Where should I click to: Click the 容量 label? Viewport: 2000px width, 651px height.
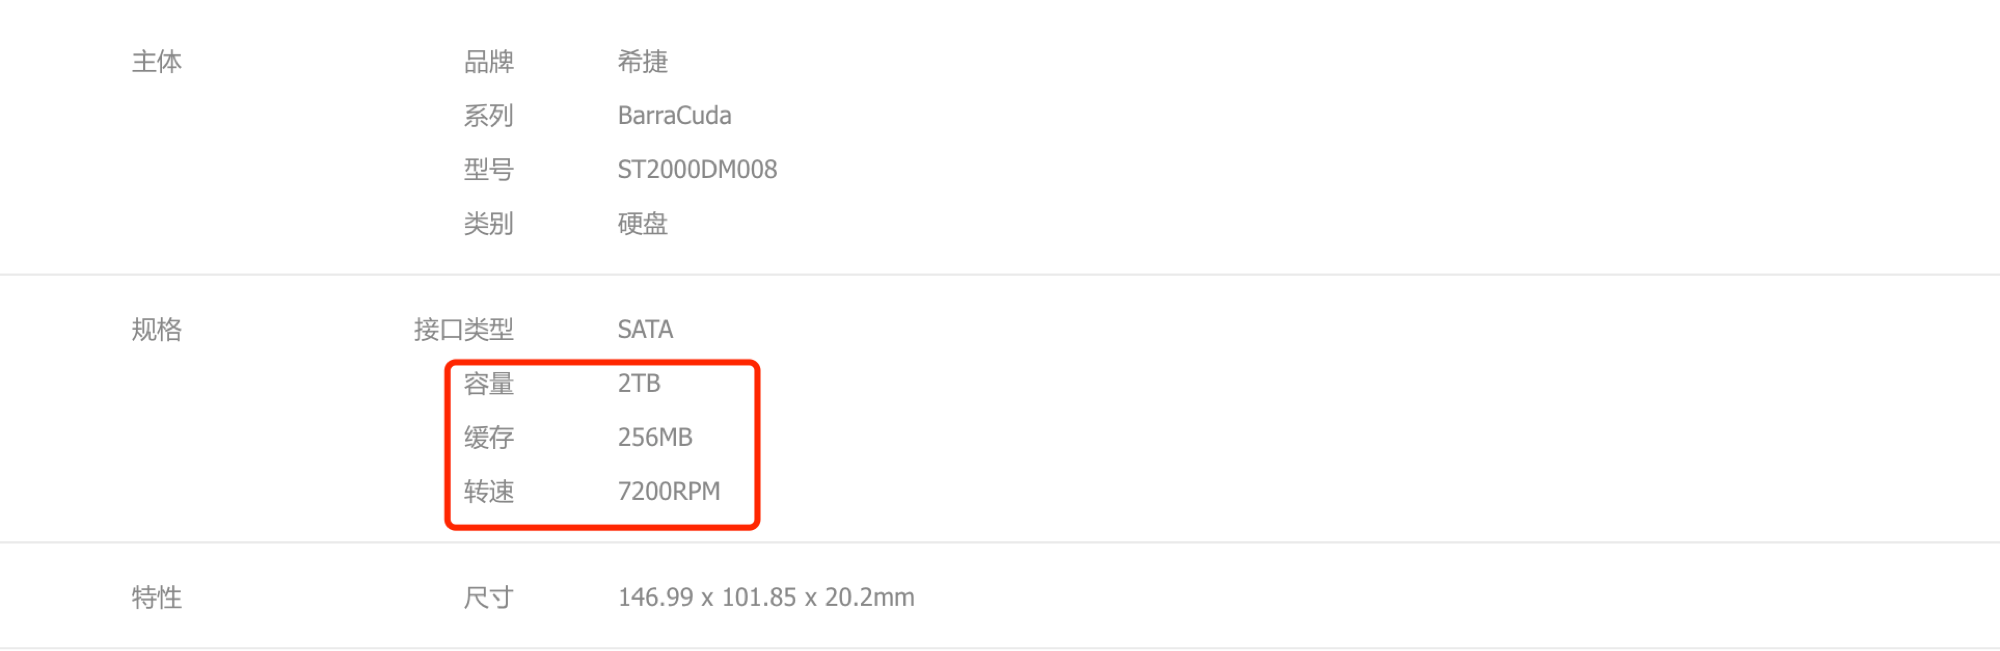tap(488, 384)
